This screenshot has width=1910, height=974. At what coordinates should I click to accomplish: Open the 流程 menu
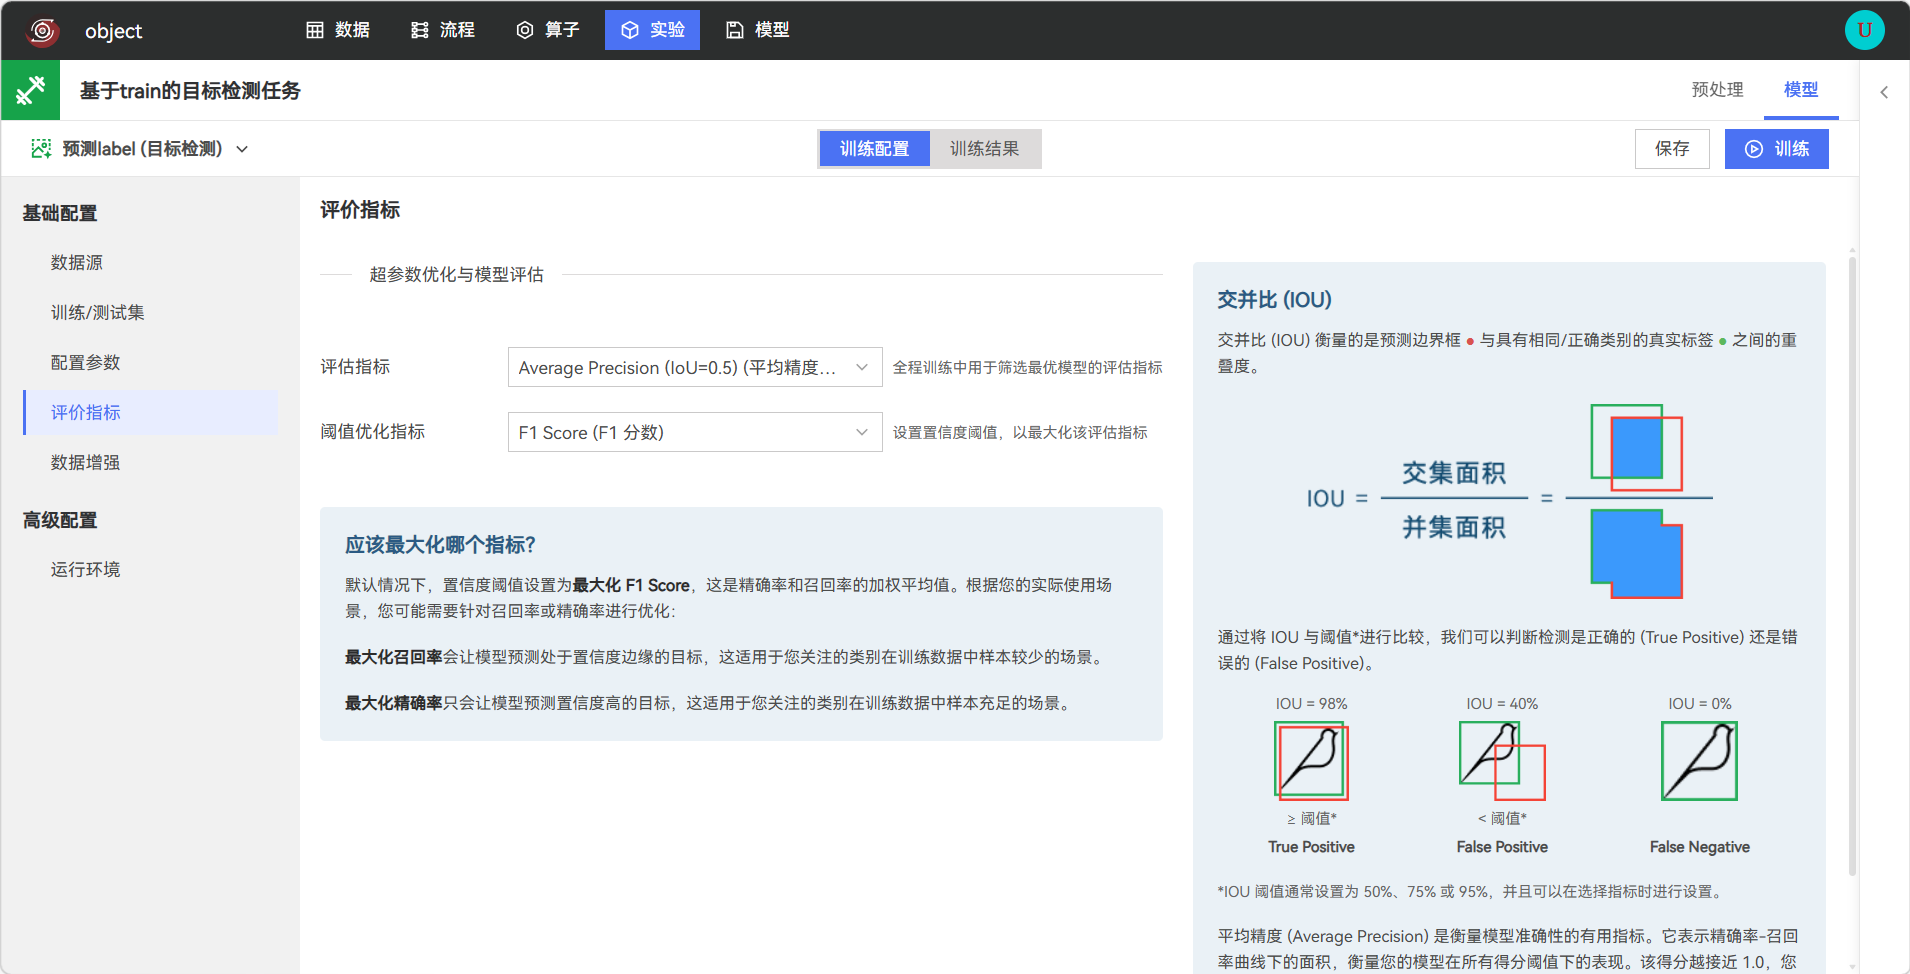(443, 30)
